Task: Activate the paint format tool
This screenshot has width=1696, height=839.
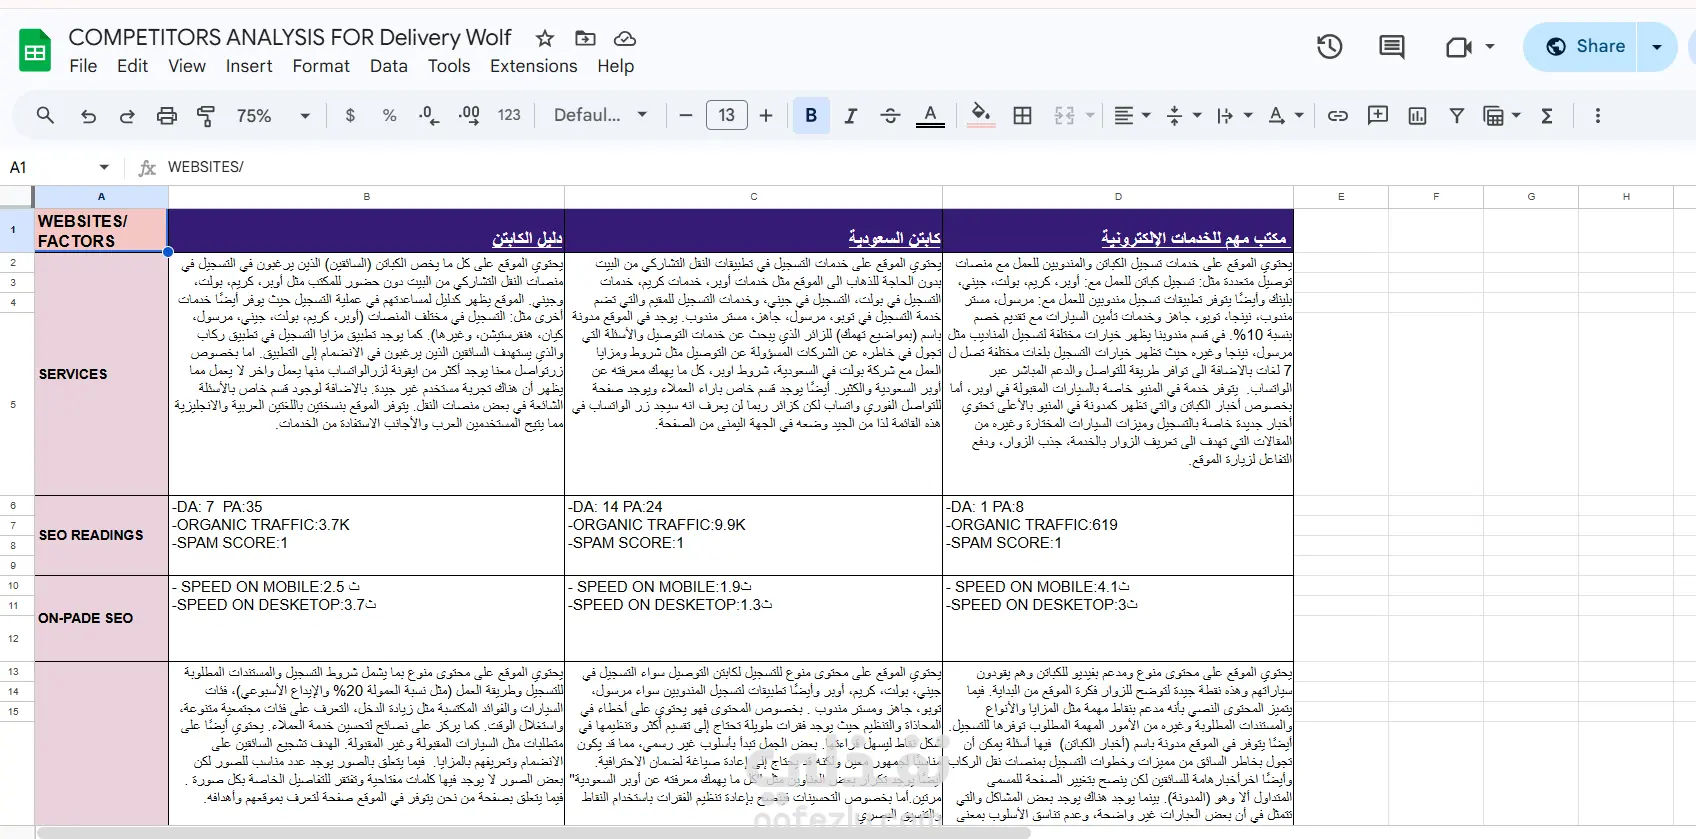Action: (x=206, y=116)
